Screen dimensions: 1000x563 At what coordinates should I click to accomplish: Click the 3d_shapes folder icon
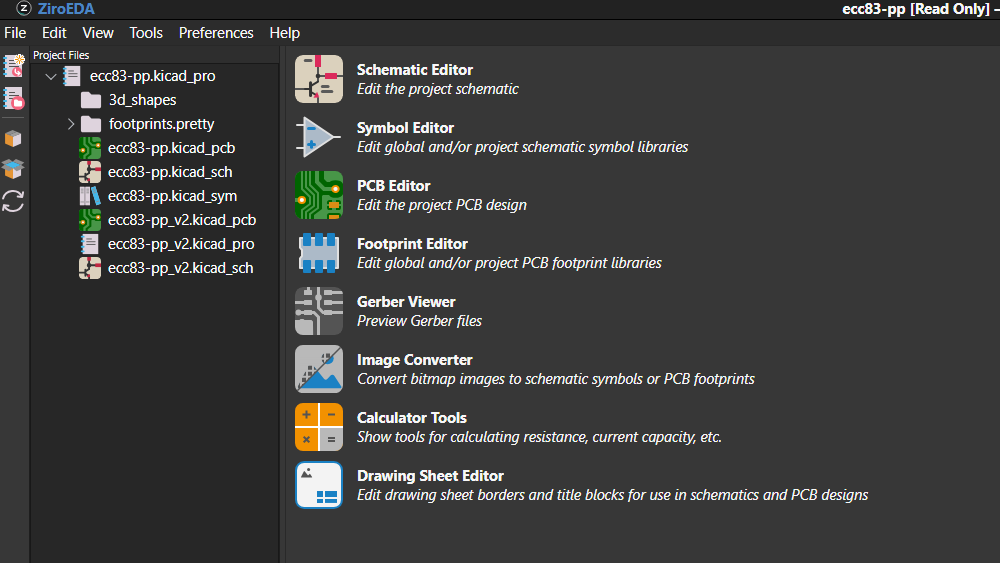coord(91,100)
